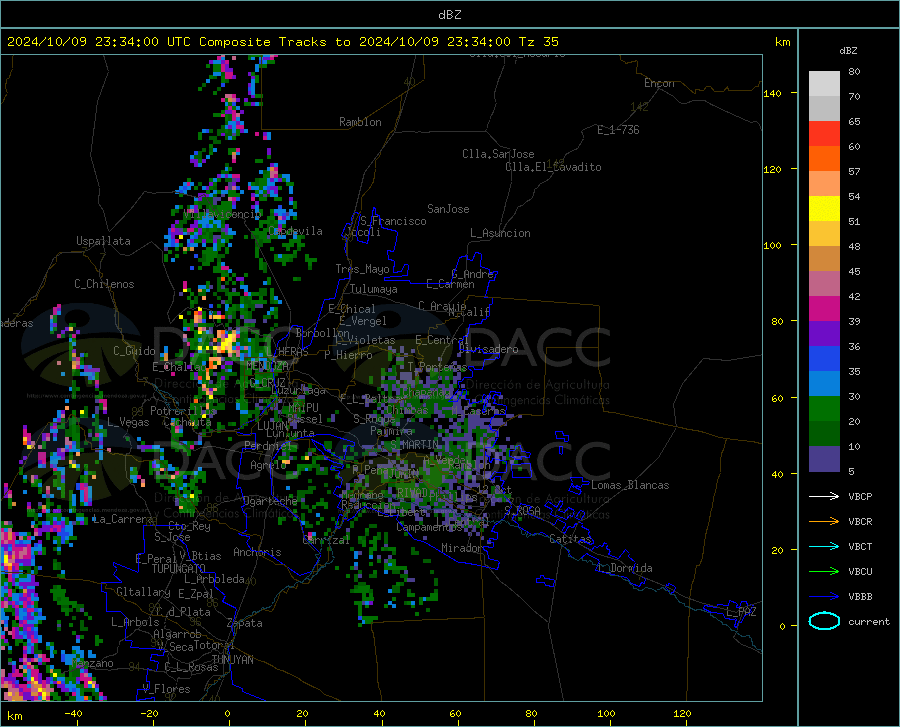Click the VBBB legend label

click(x=860, y=597)
